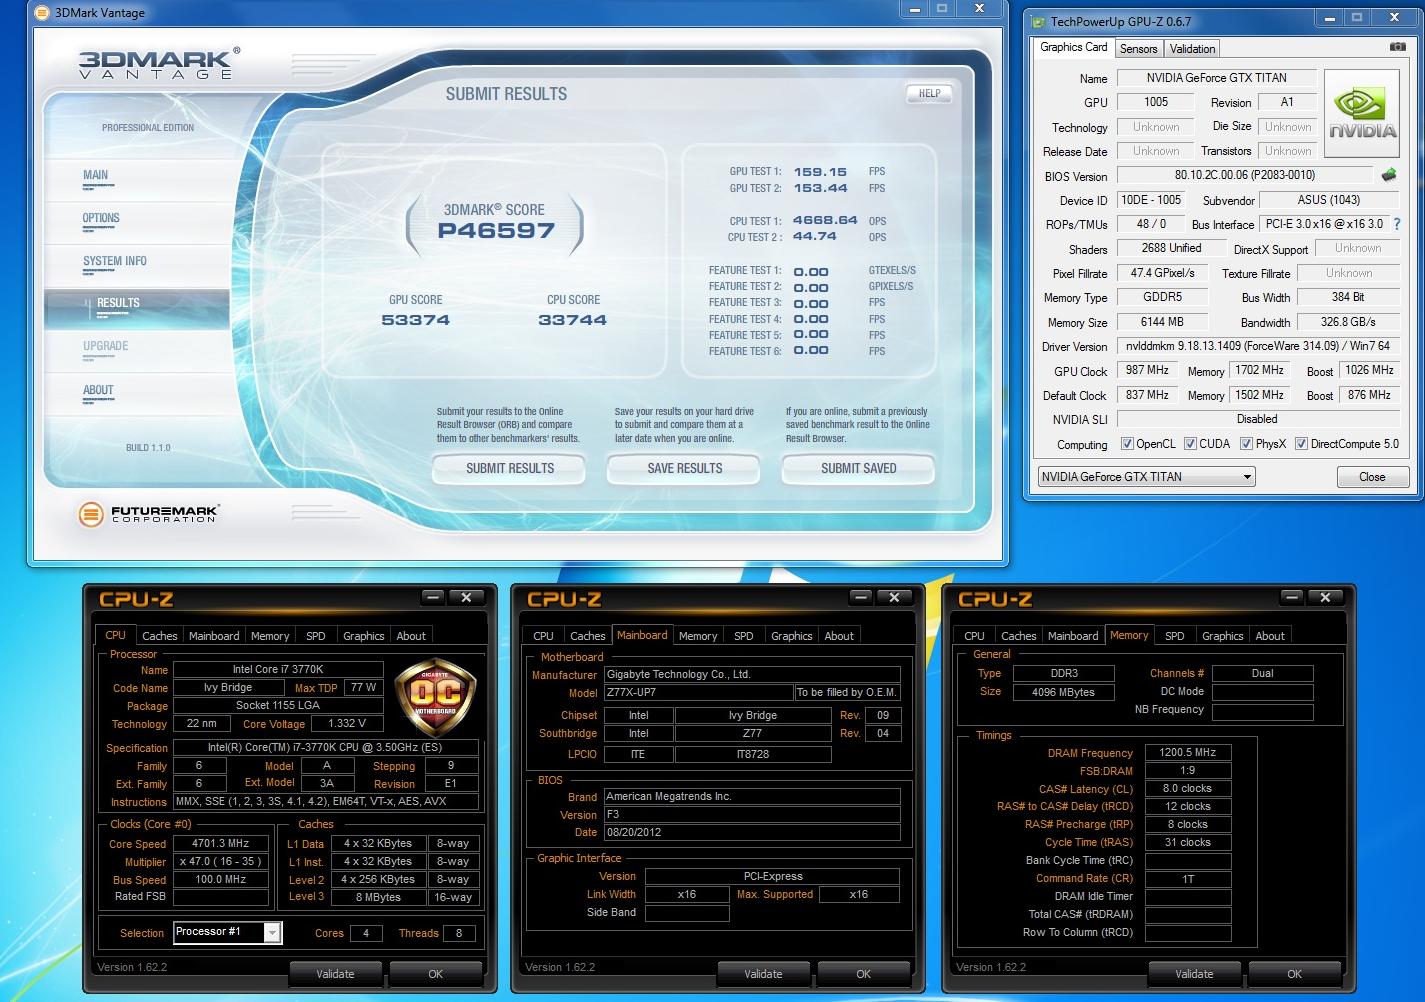Open About tab in the CPU-Z memory window

tap(1270, 636)
